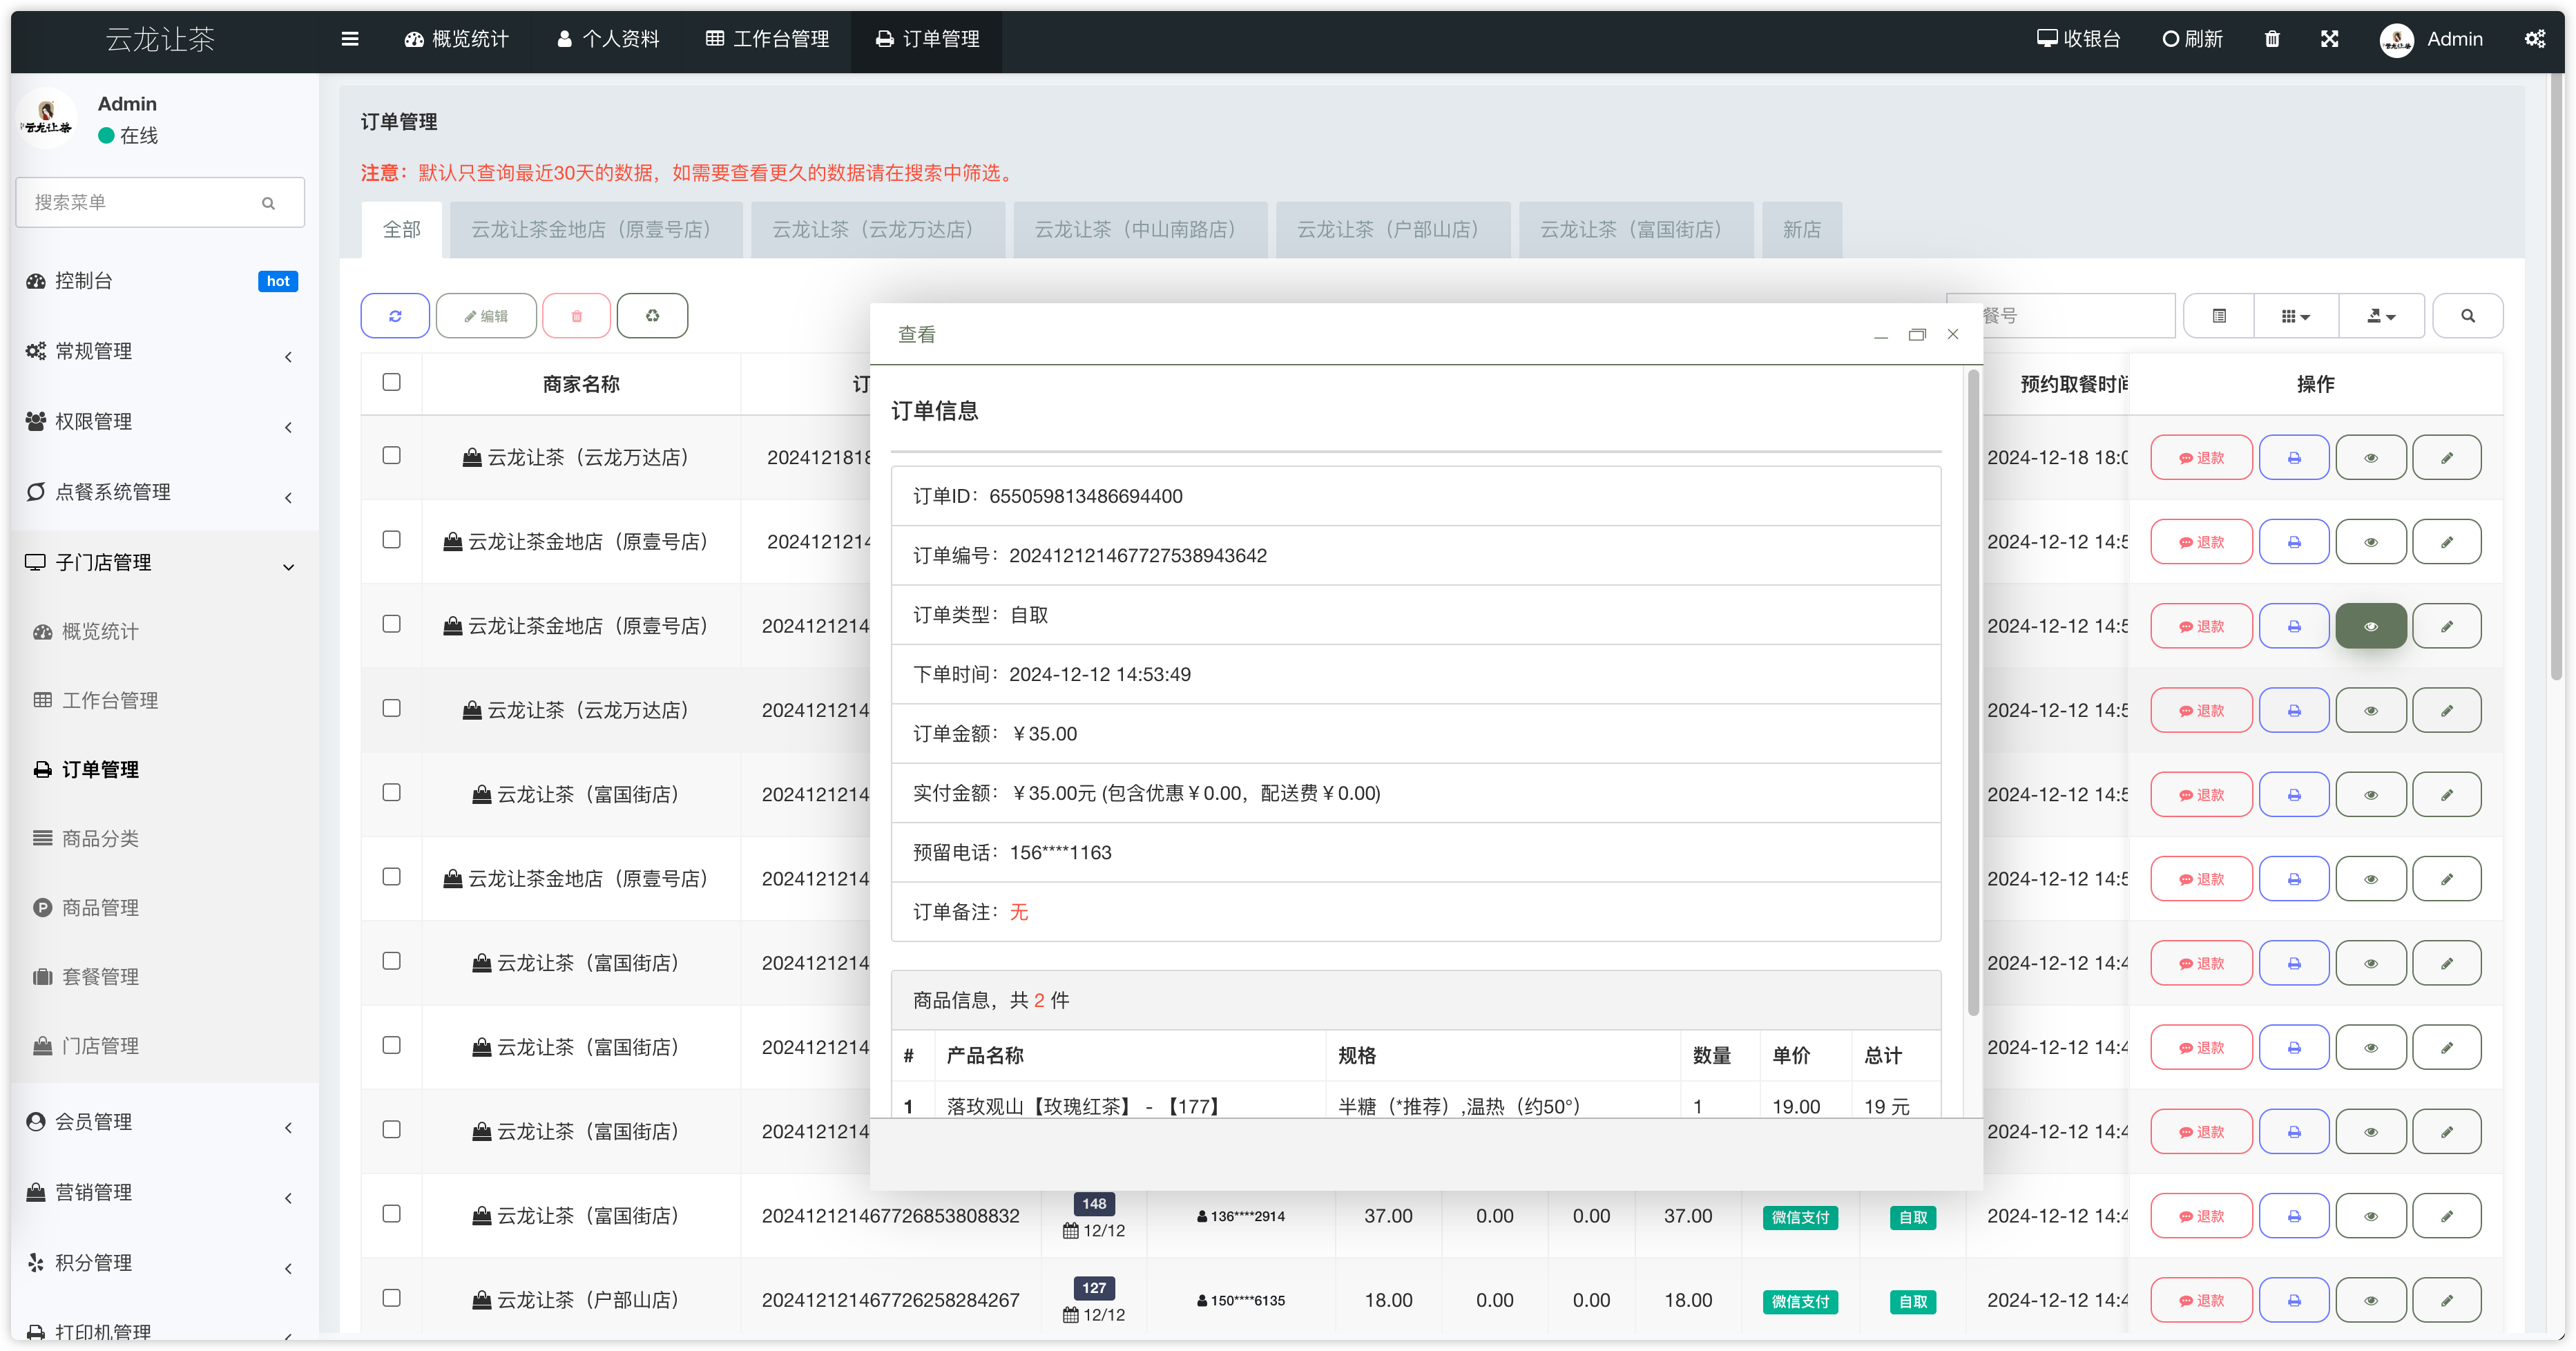Close the 查看 order dialog
The image size is (2576, 1351).
click(x=1953, y=334)
